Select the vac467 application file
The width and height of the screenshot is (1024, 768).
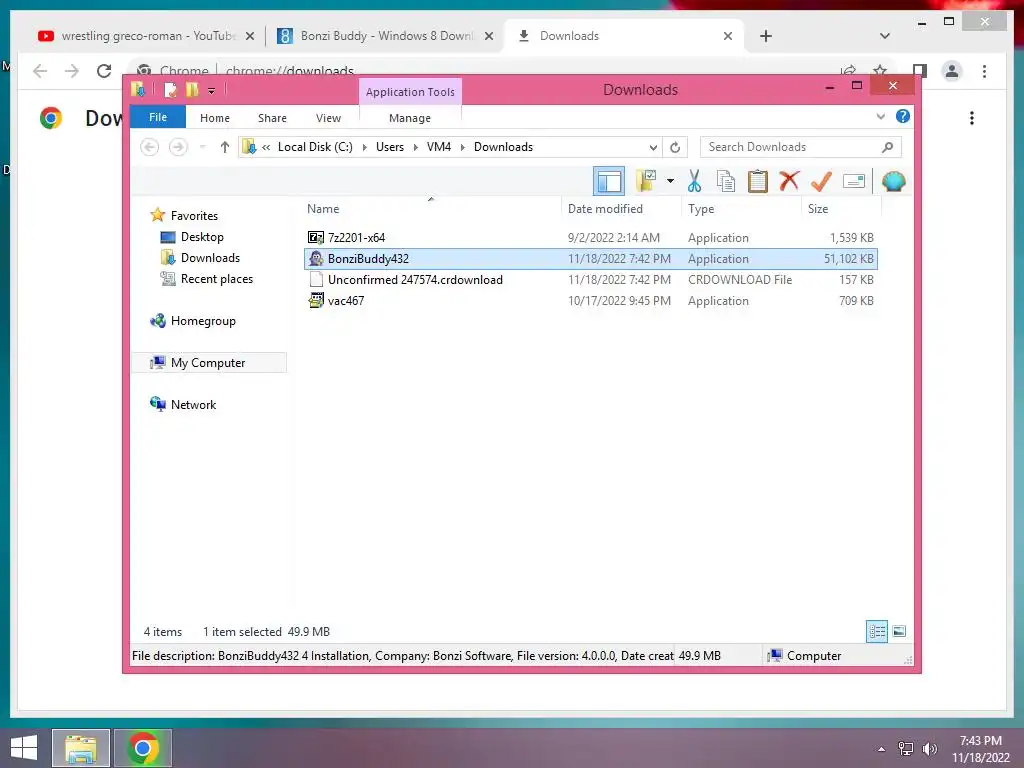(590, 300)
